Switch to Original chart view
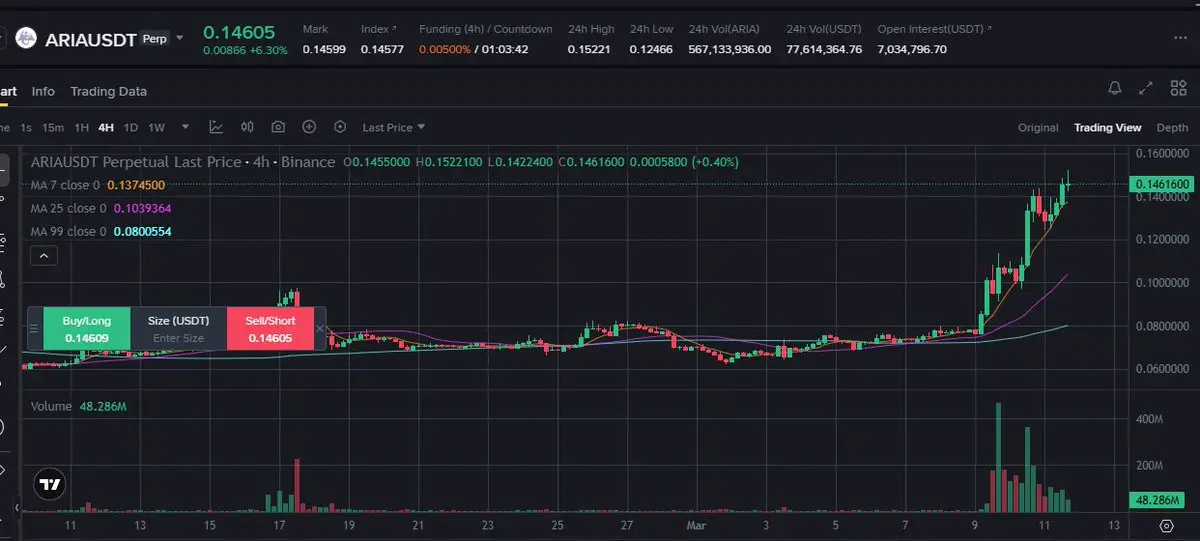1200x541 pixels. point(1038,127)
